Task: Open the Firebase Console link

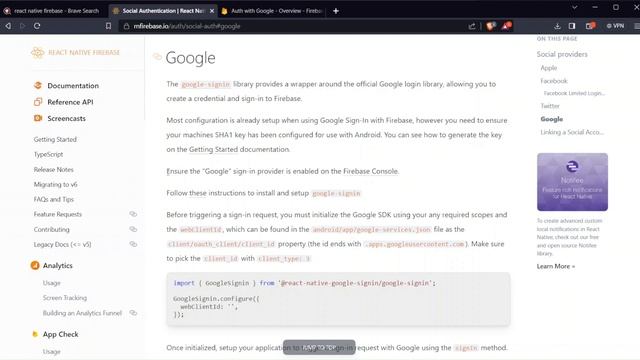Action: point(370,171)
